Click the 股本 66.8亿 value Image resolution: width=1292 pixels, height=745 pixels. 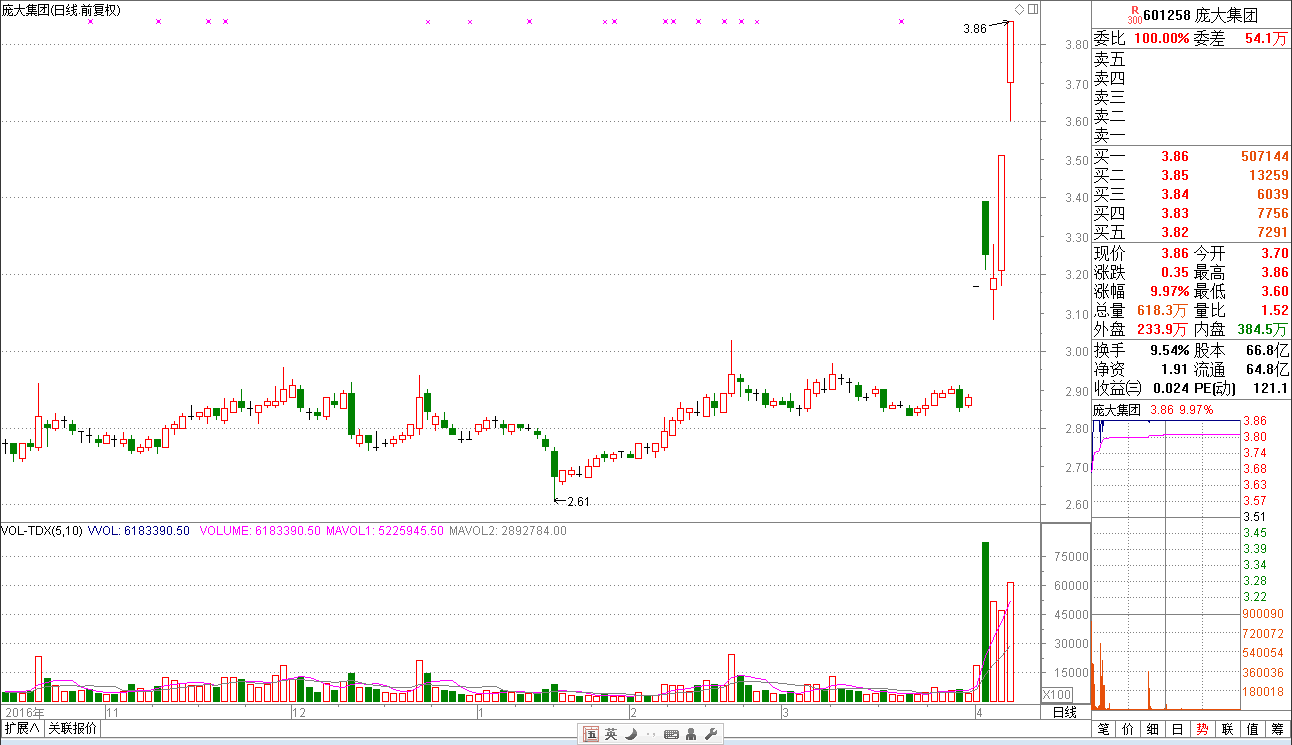(x=1268, y=351)
